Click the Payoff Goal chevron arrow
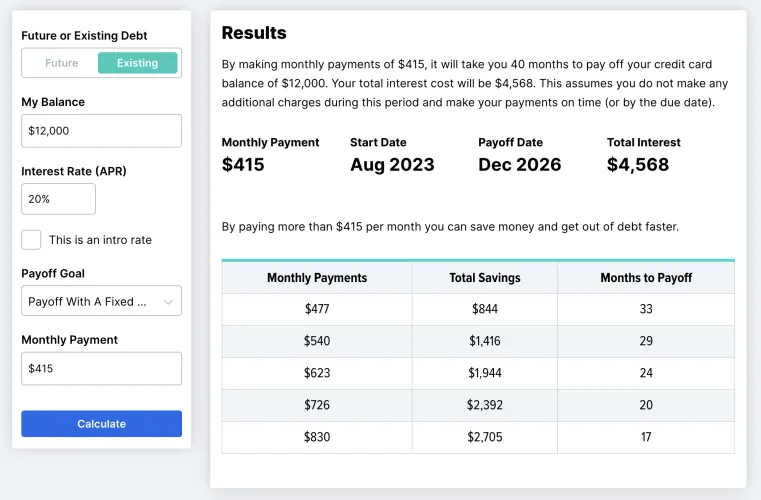Viewport: 761px width, 500px height. coord(168,301)
